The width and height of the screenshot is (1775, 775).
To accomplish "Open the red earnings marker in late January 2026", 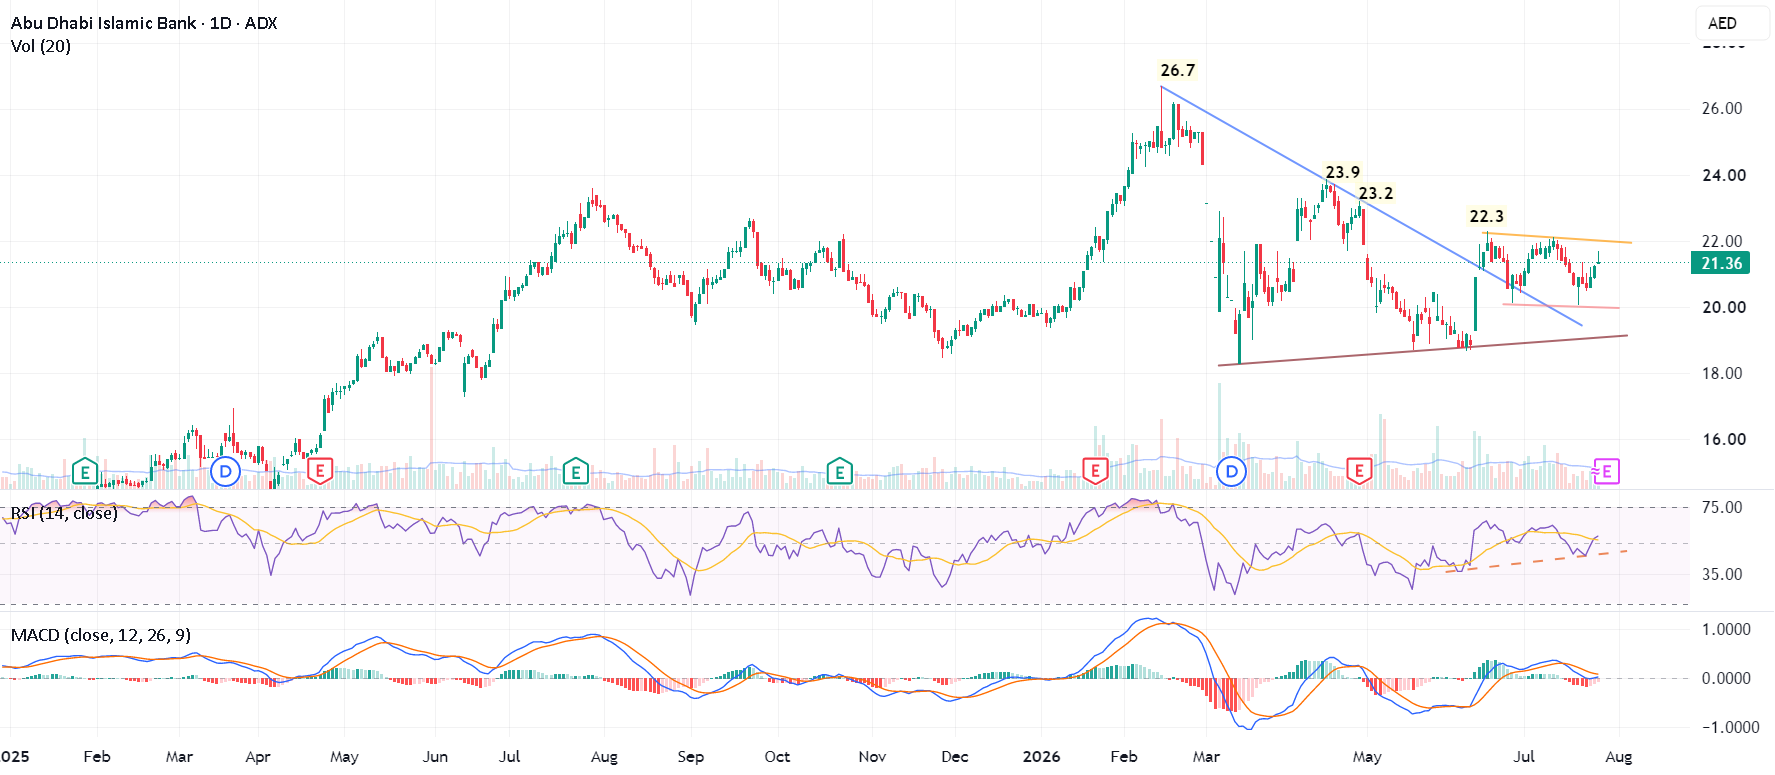I will coord(1095,471).
